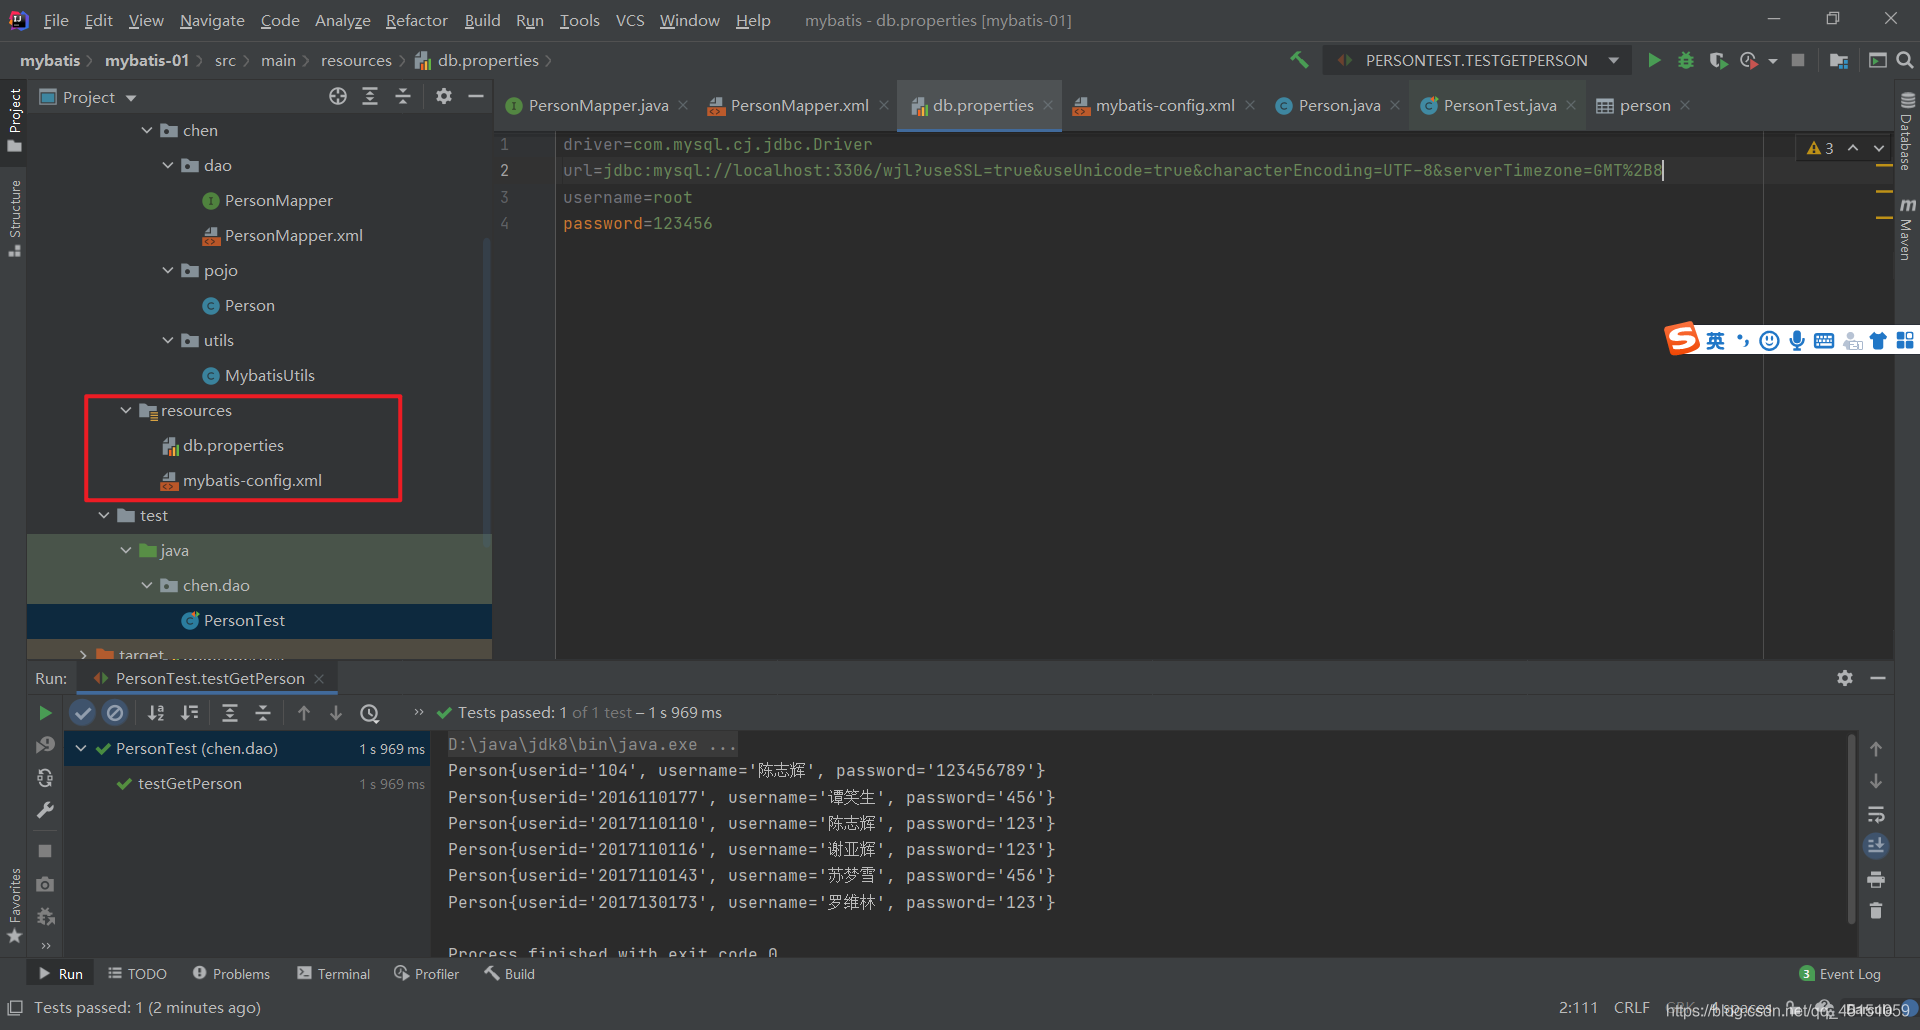
Task: Open the VCS menu
Action: click(x=630, y=20)
